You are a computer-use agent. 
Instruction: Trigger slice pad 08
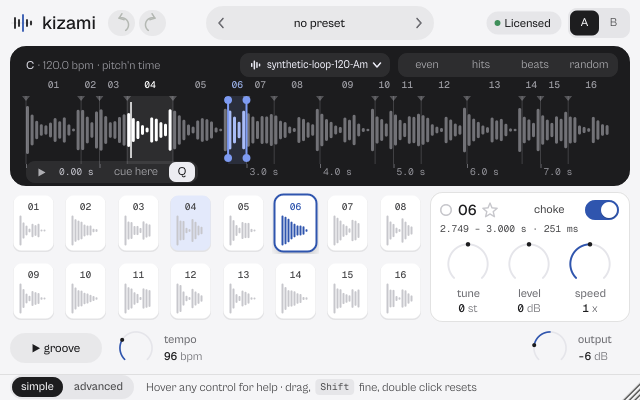click(400, 223)
